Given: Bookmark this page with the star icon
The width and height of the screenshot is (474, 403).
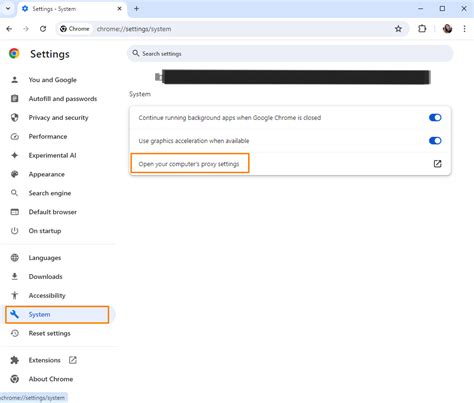Looking at the screenshot, I should pos(398,29).
